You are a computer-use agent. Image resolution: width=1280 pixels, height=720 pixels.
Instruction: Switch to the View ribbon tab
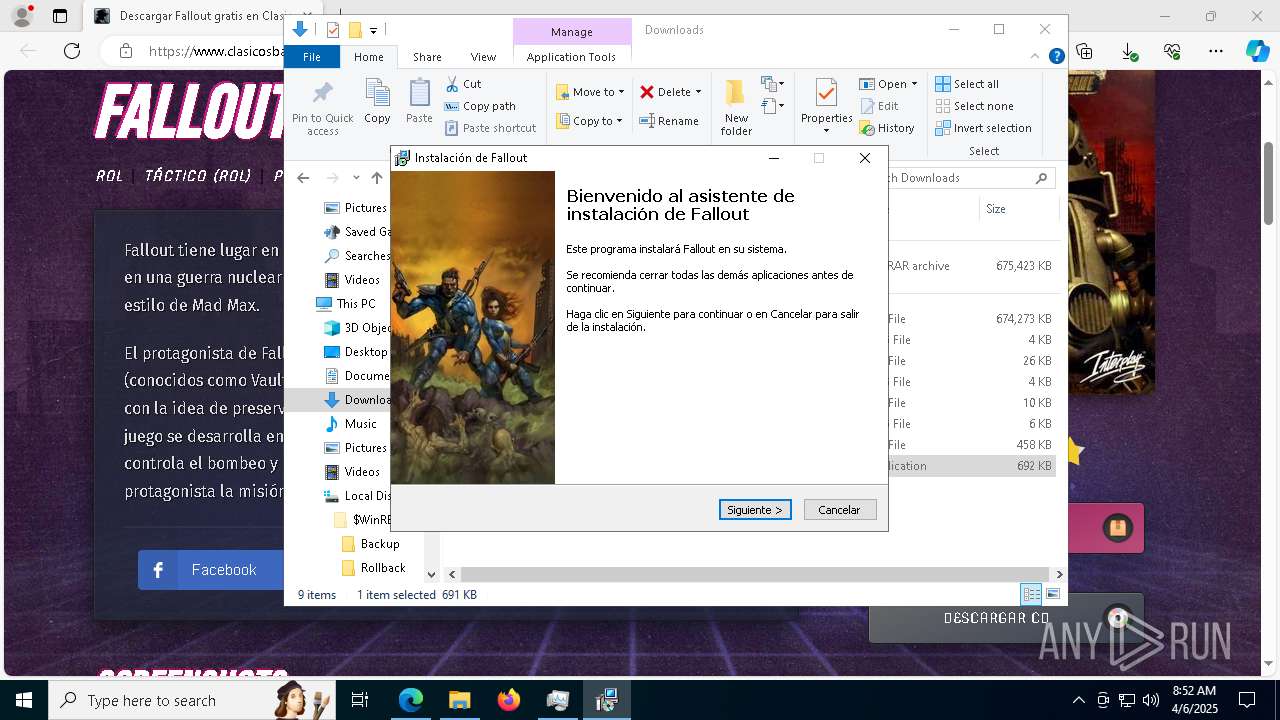coord(483,57)
